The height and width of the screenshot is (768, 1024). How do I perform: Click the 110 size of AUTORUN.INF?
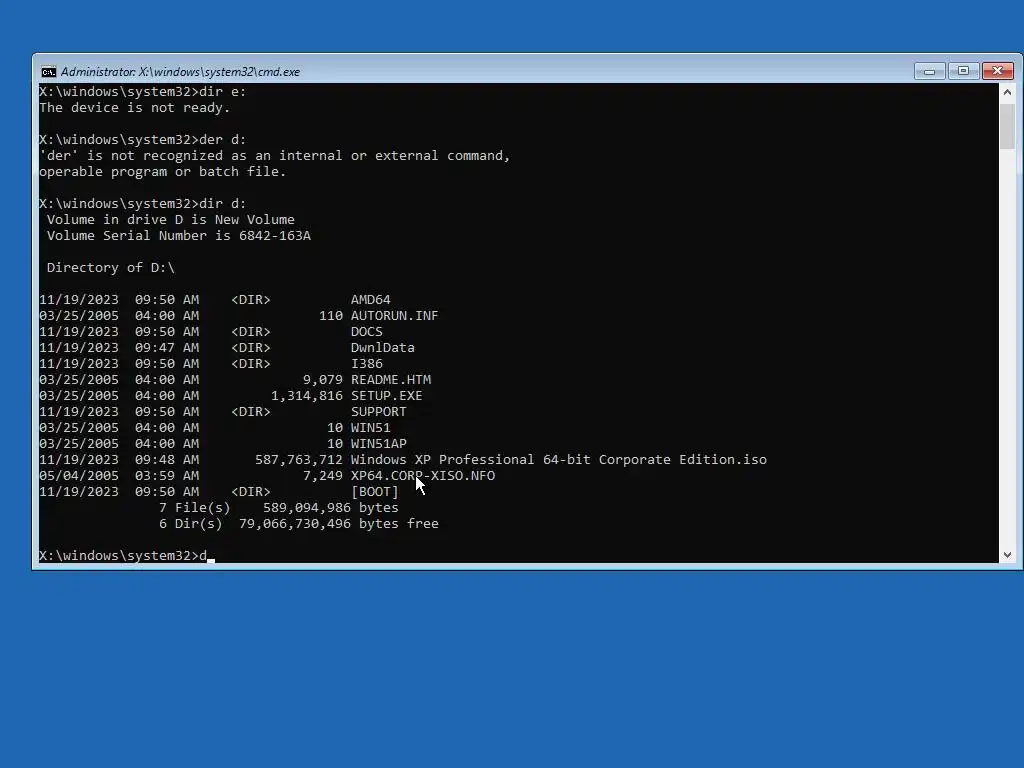click(330, 315)
